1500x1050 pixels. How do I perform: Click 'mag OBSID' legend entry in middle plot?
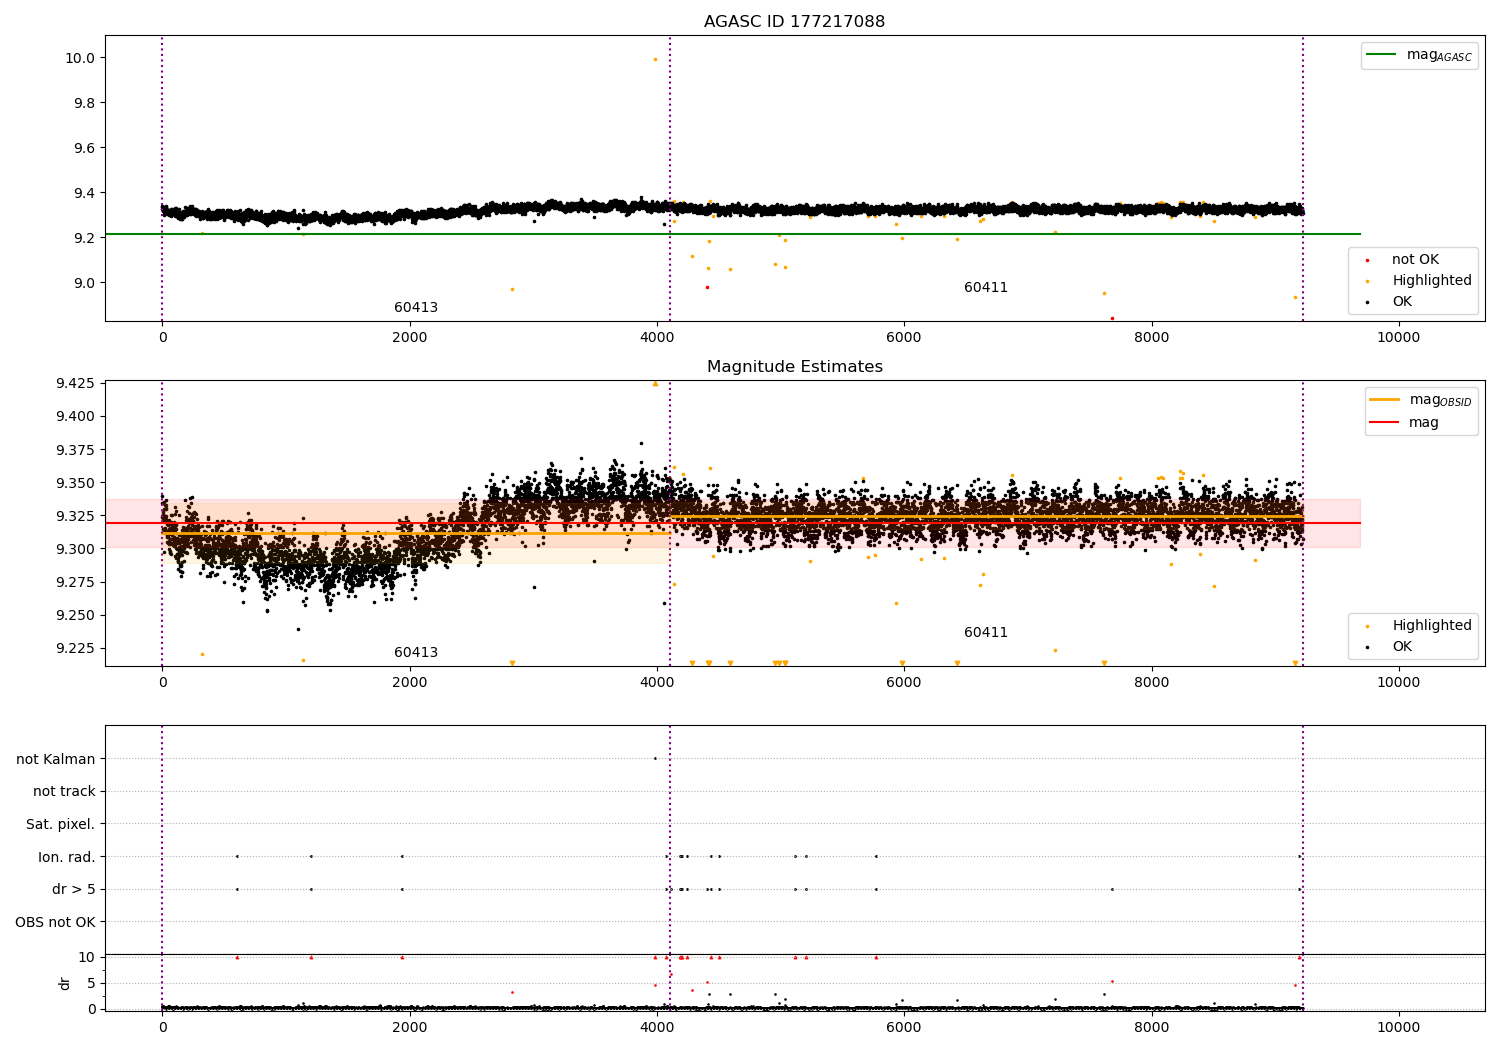[1420, 400]
